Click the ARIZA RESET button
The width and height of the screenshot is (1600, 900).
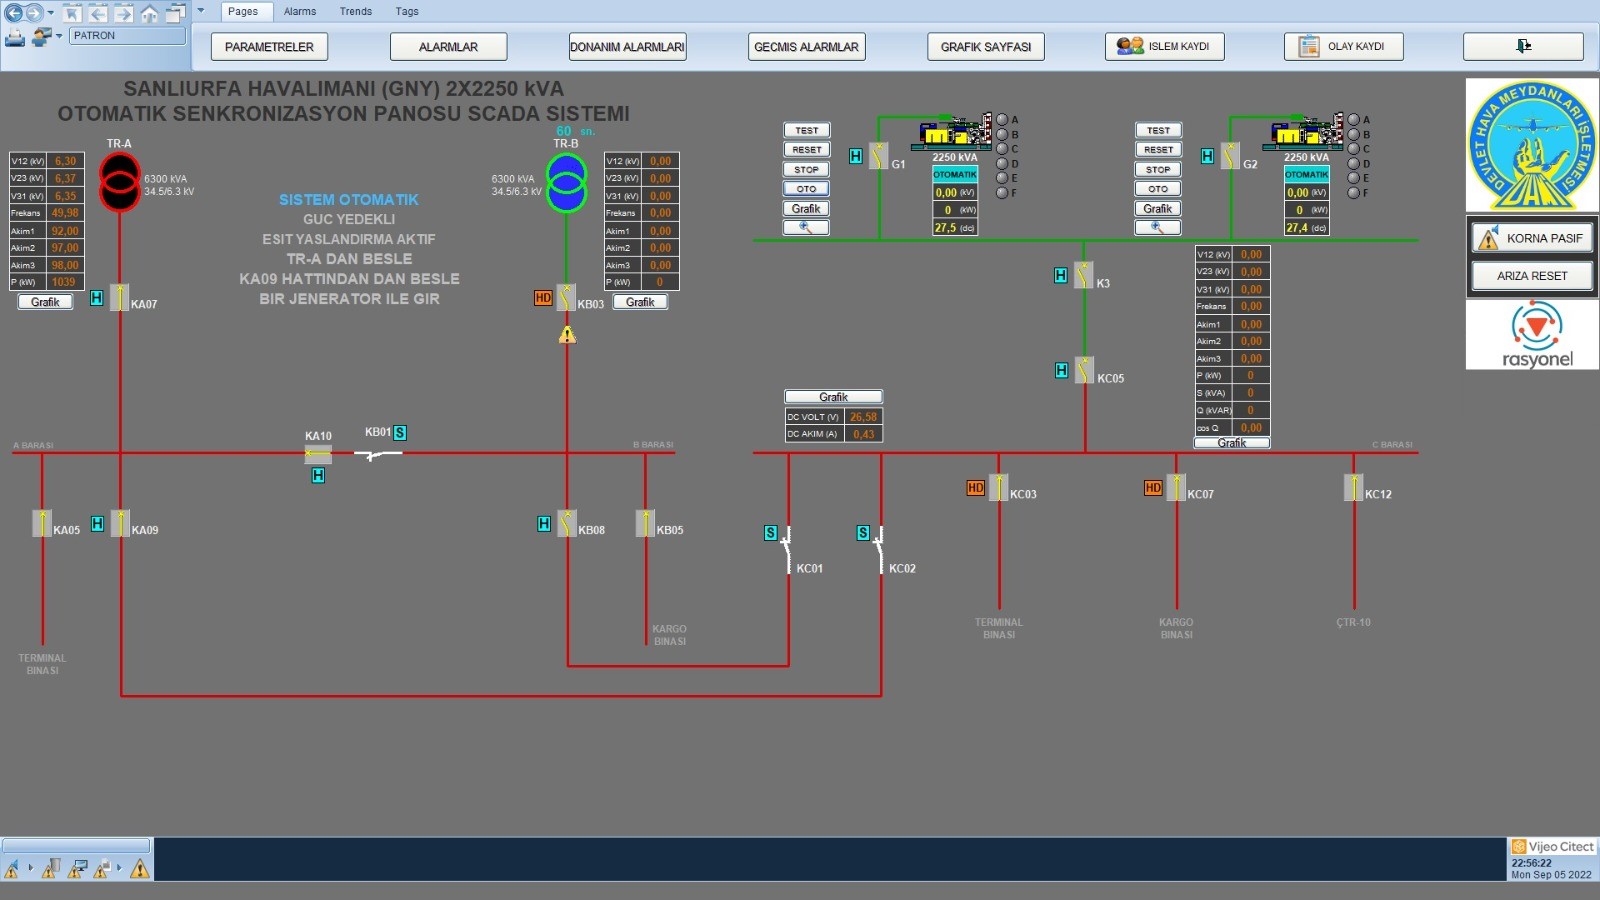1532,276
